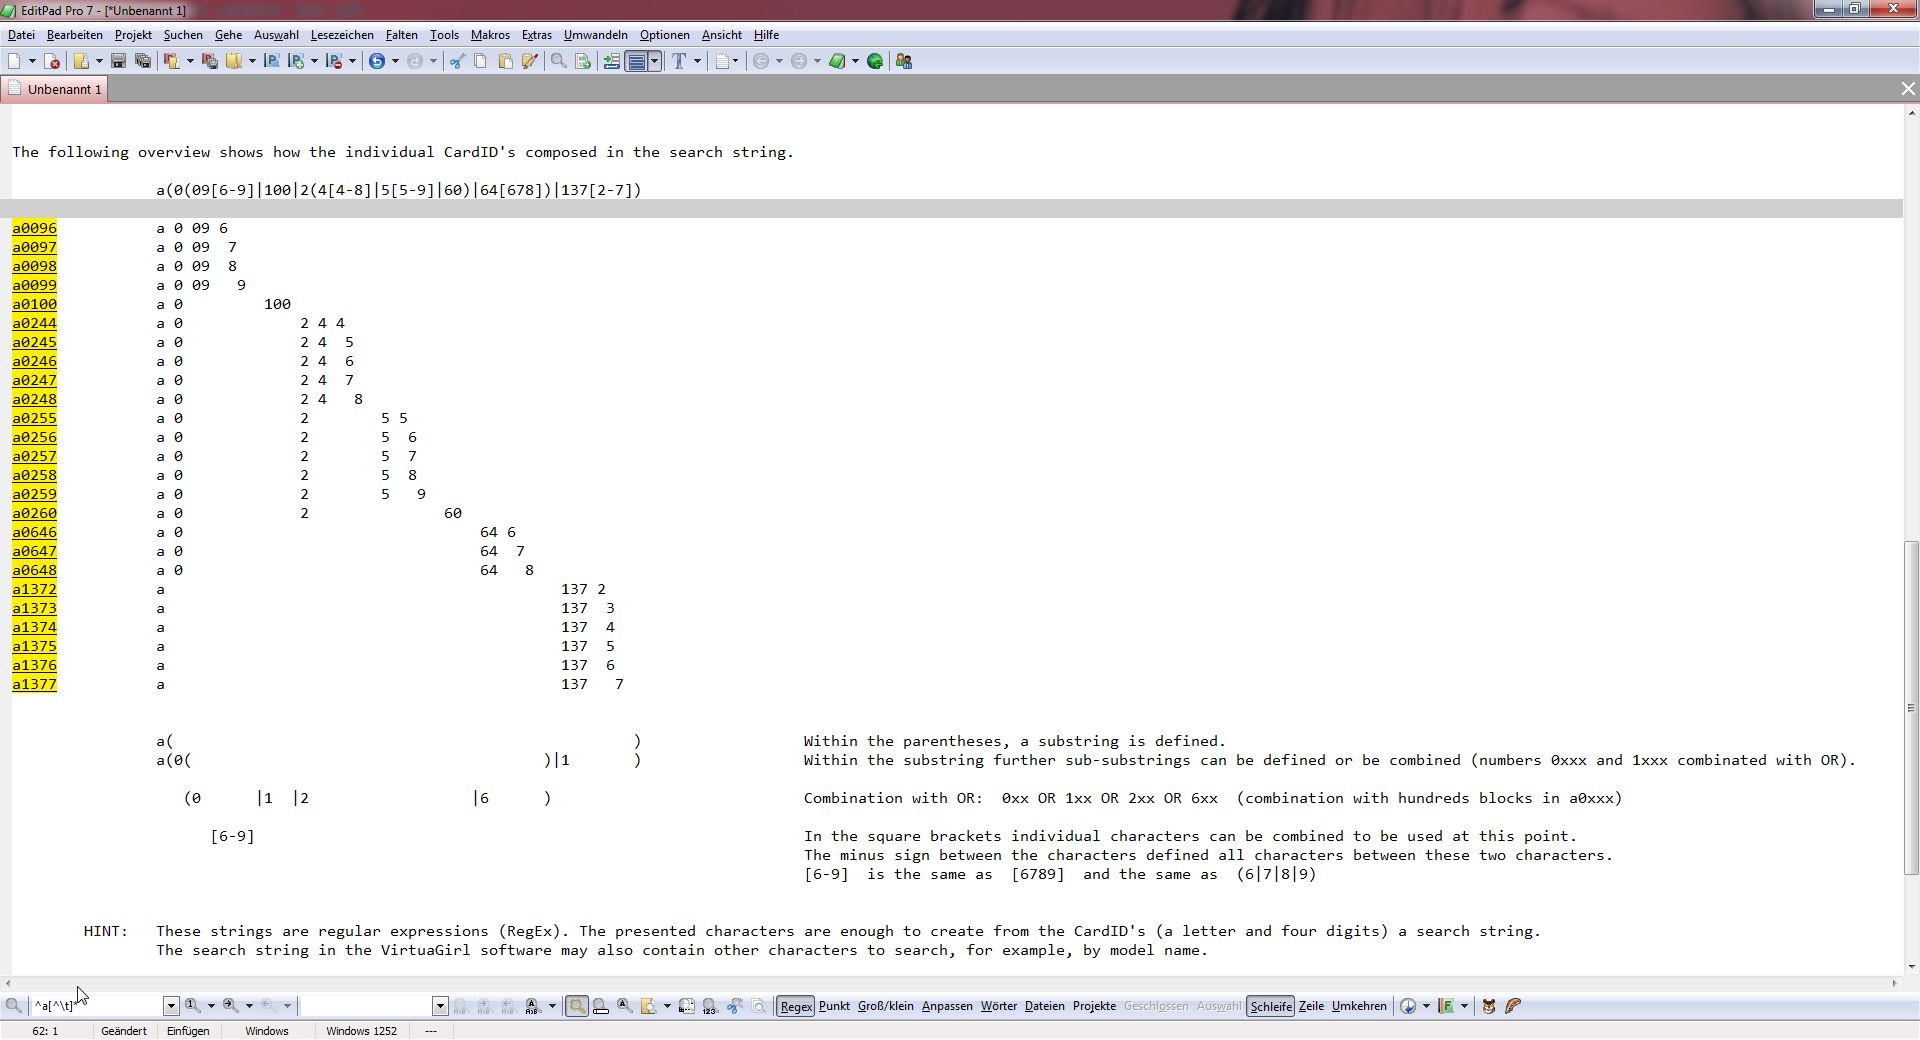The width and height of the screenshot is (1920, 1040).
Task: Click the vertical scrollbar thumb
Action: pyautogui.click(x=1911, y=707)
